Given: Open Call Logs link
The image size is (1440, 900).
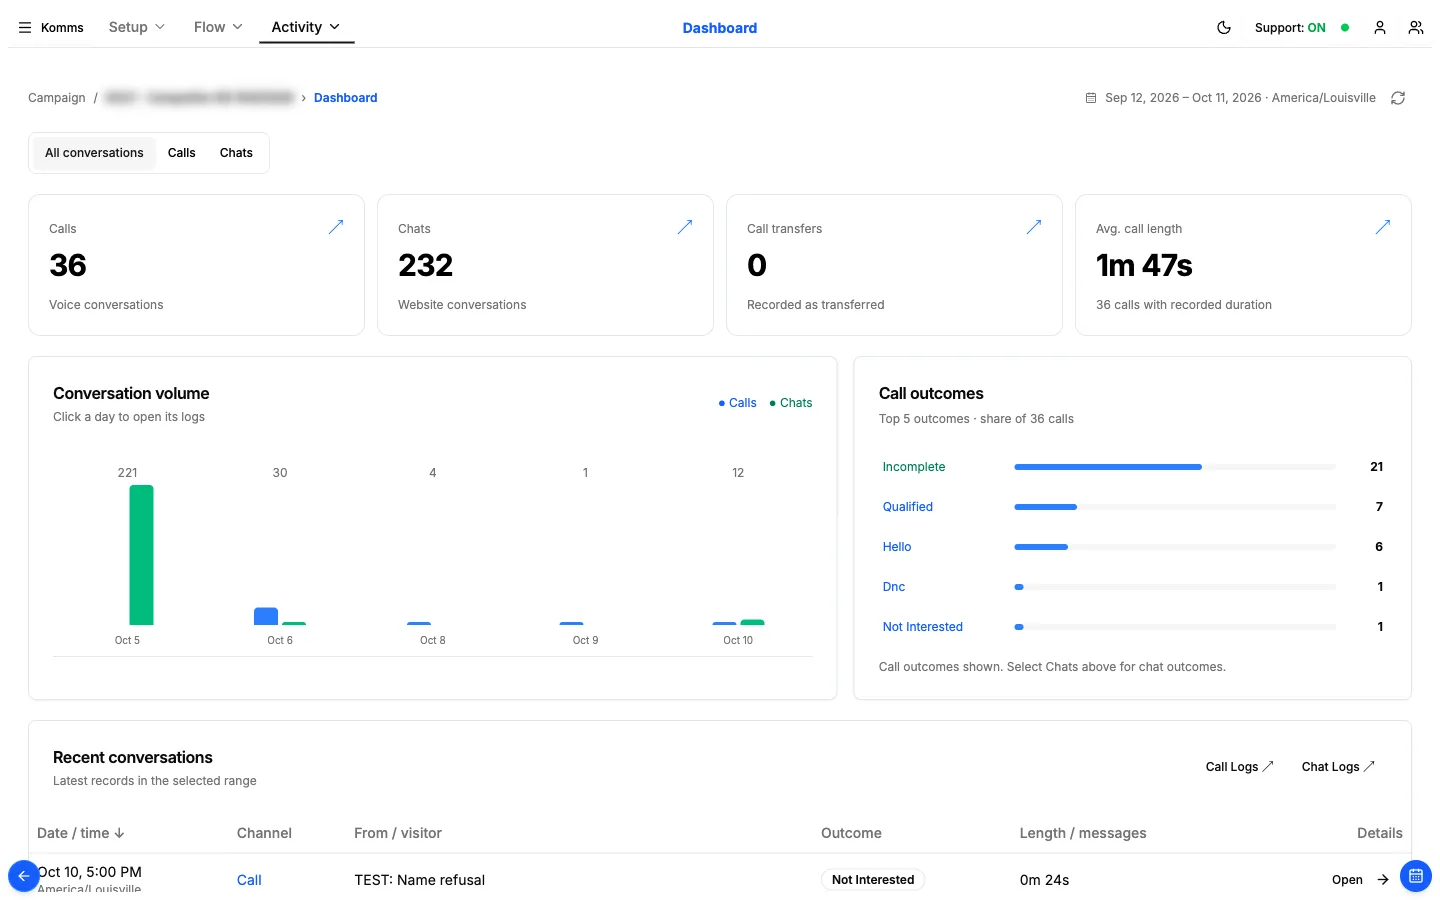Looking at the screenshot, I should coord(1239,767).
